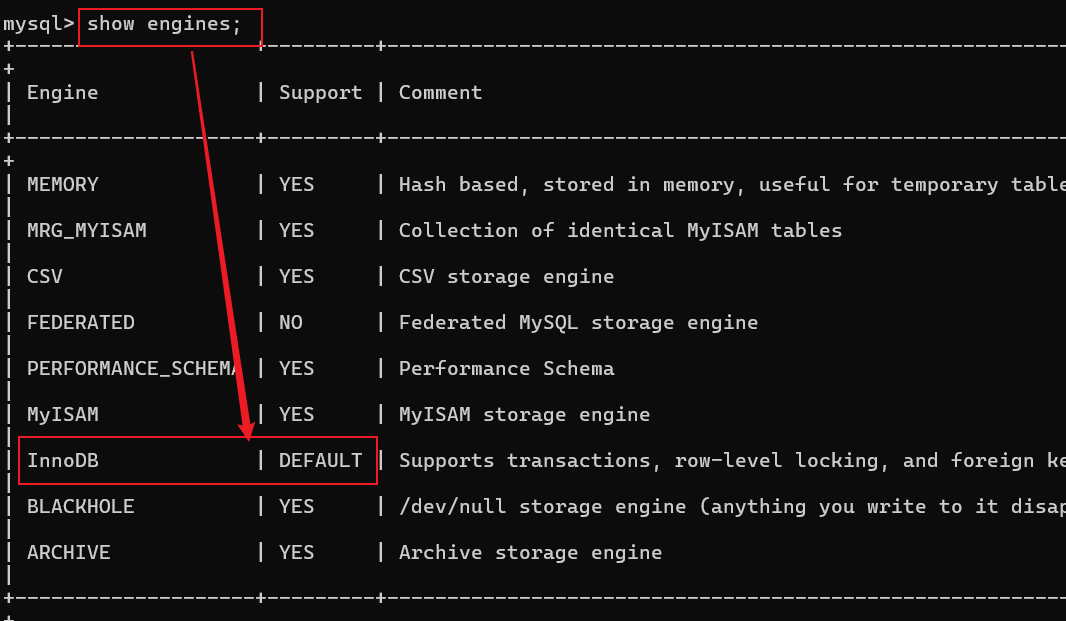
Task: Click the MyISAM engine name
Action: 63,414
